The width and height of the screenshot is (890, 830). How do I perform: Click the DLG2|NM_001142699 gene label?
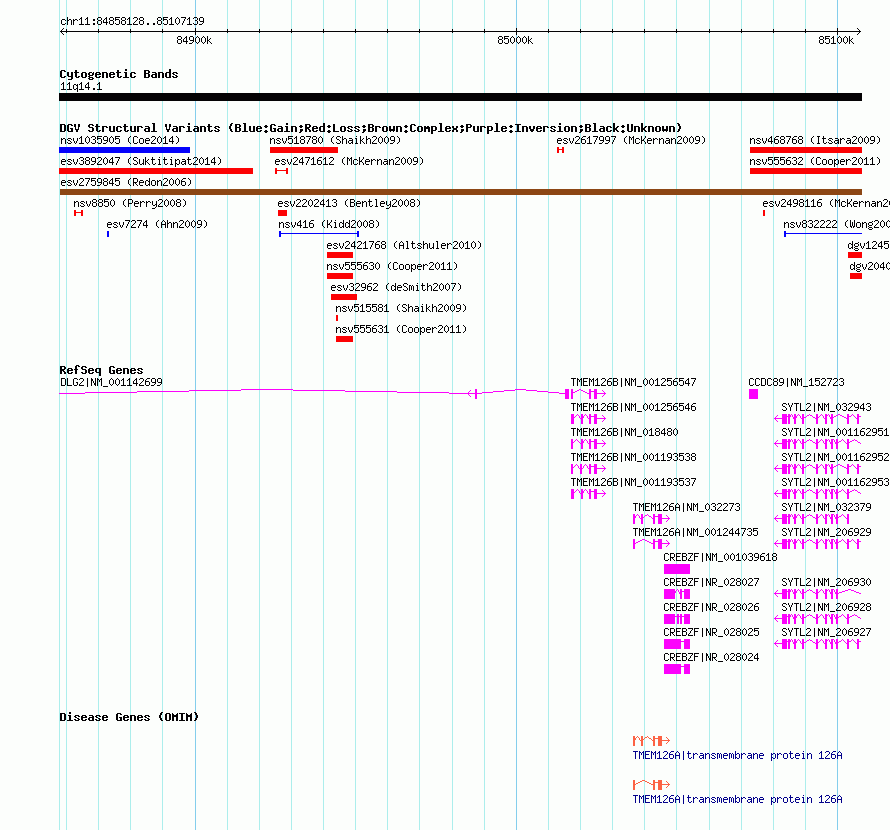tap(111, 382)
